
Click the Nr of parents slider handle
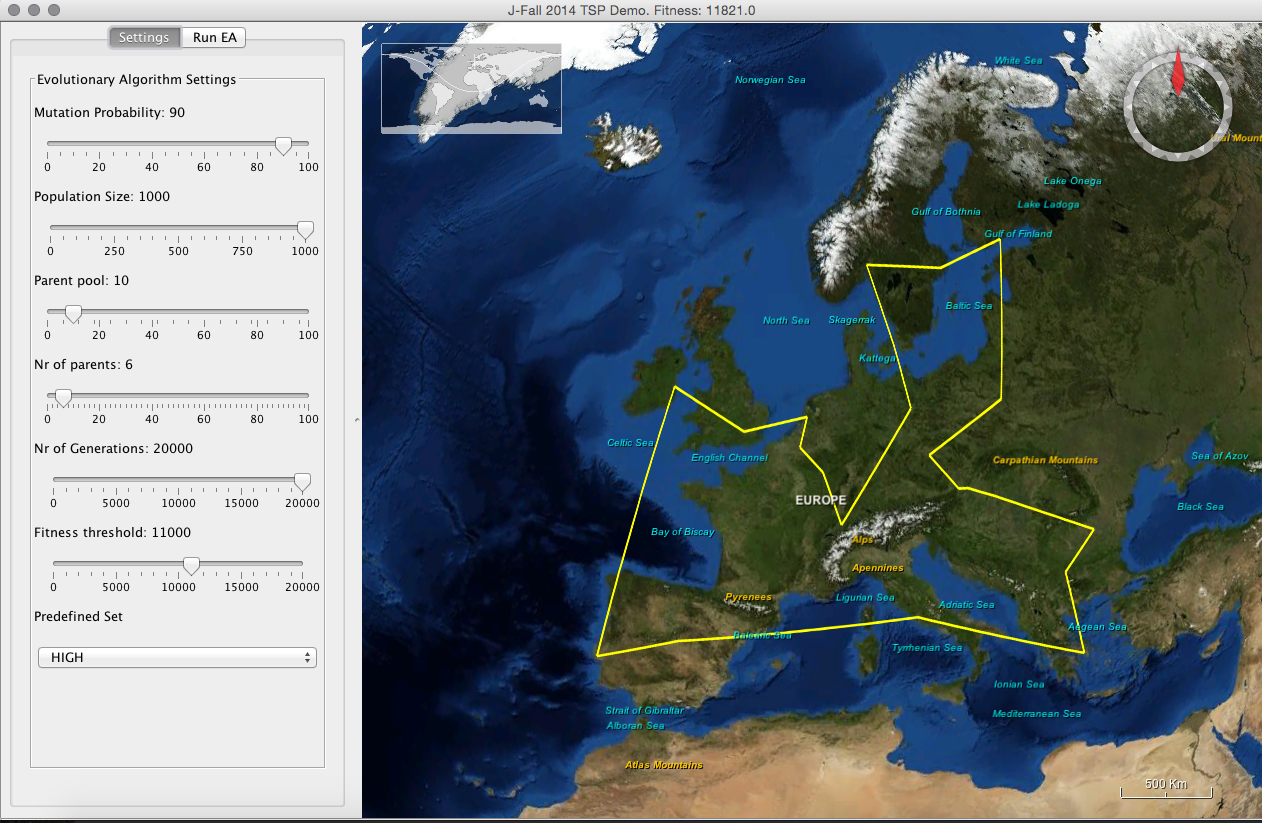pos(63,398)
